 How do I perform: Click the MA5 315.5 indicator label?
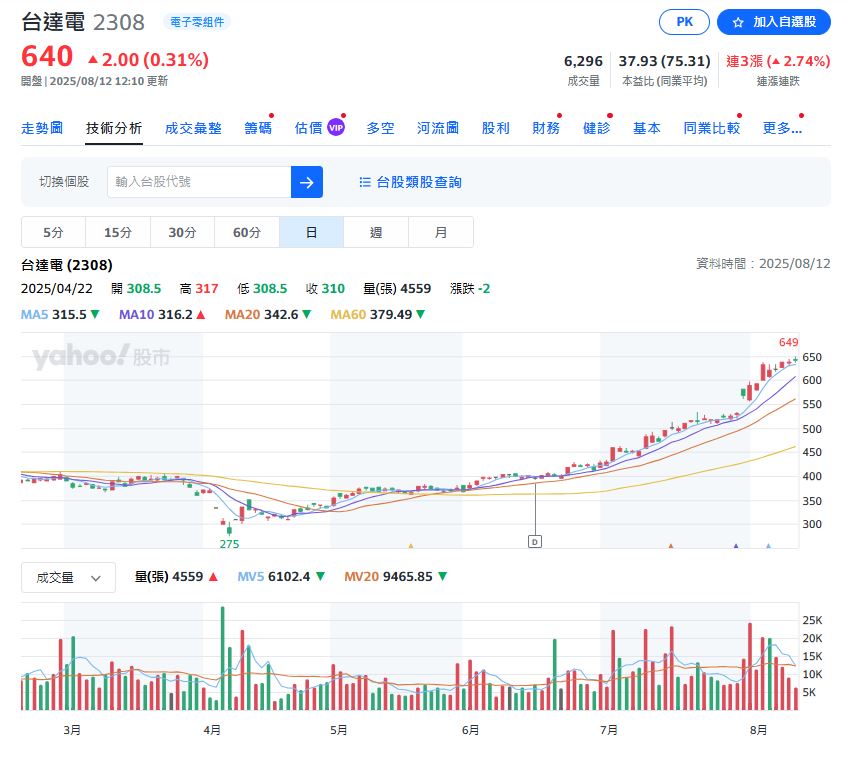pos(60,315)
